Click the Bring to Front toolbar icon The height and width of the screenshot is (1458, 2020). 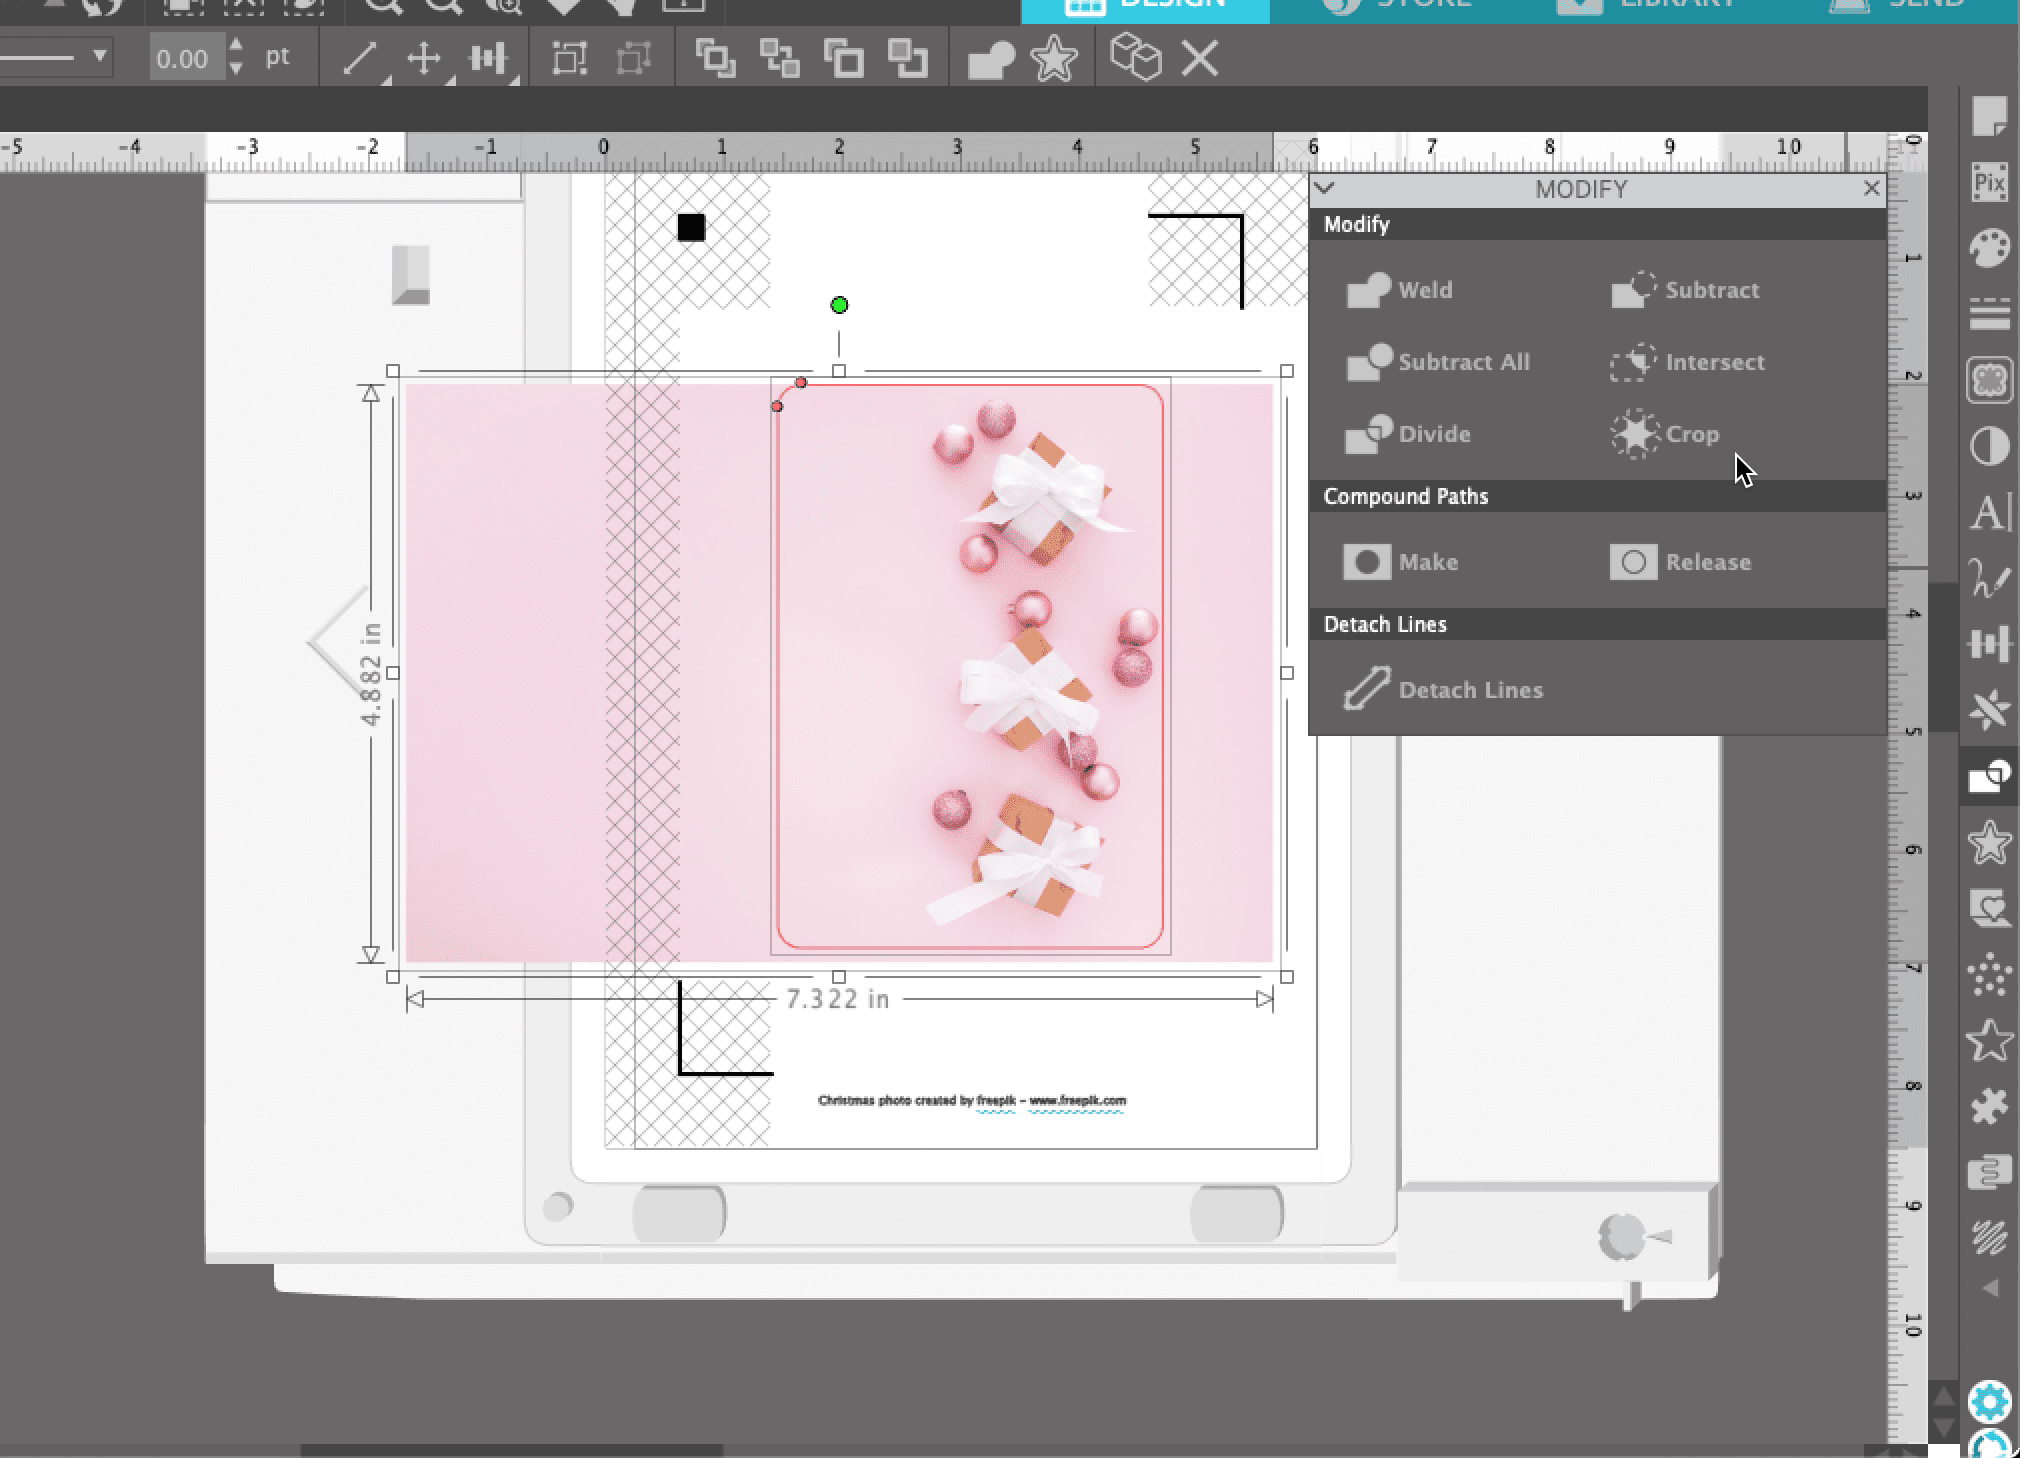(x=715, y=59)
